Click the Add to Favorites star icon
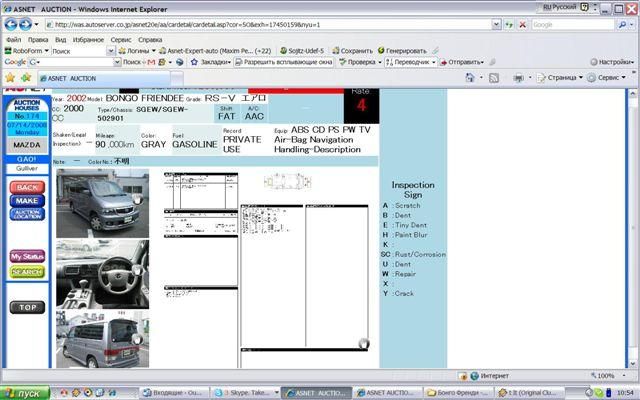Image resolution: width=640 pixels, height=400 pixels. coord(26,78)
